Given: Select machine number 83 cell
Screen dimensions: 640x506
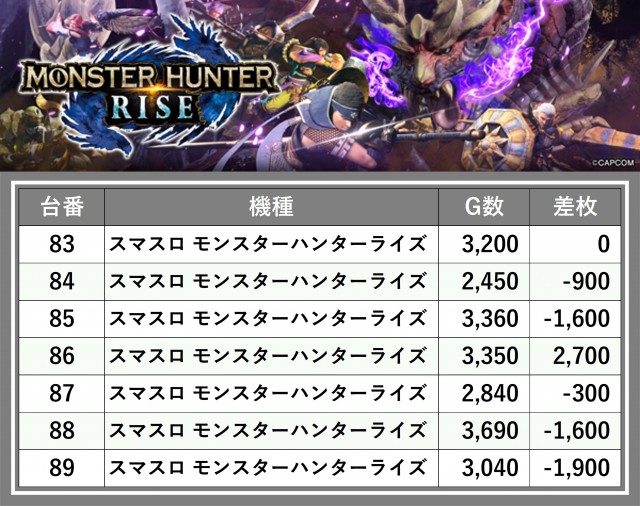Looking at the screenshot, I should [62, 244].
